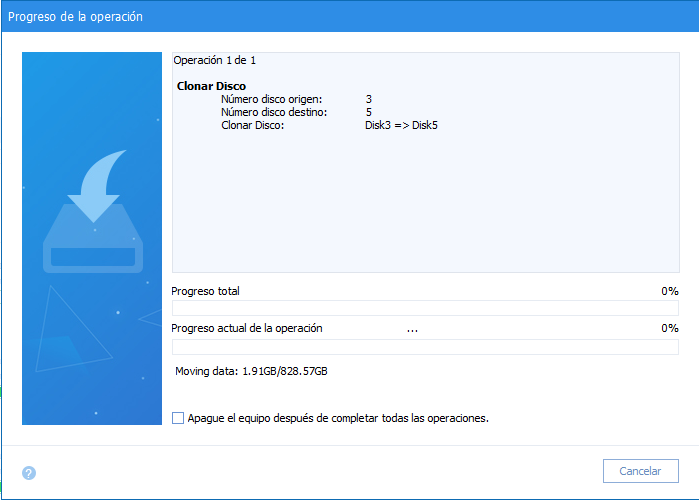Click the 'Número disco destino:' label

(x=274, y=112)
